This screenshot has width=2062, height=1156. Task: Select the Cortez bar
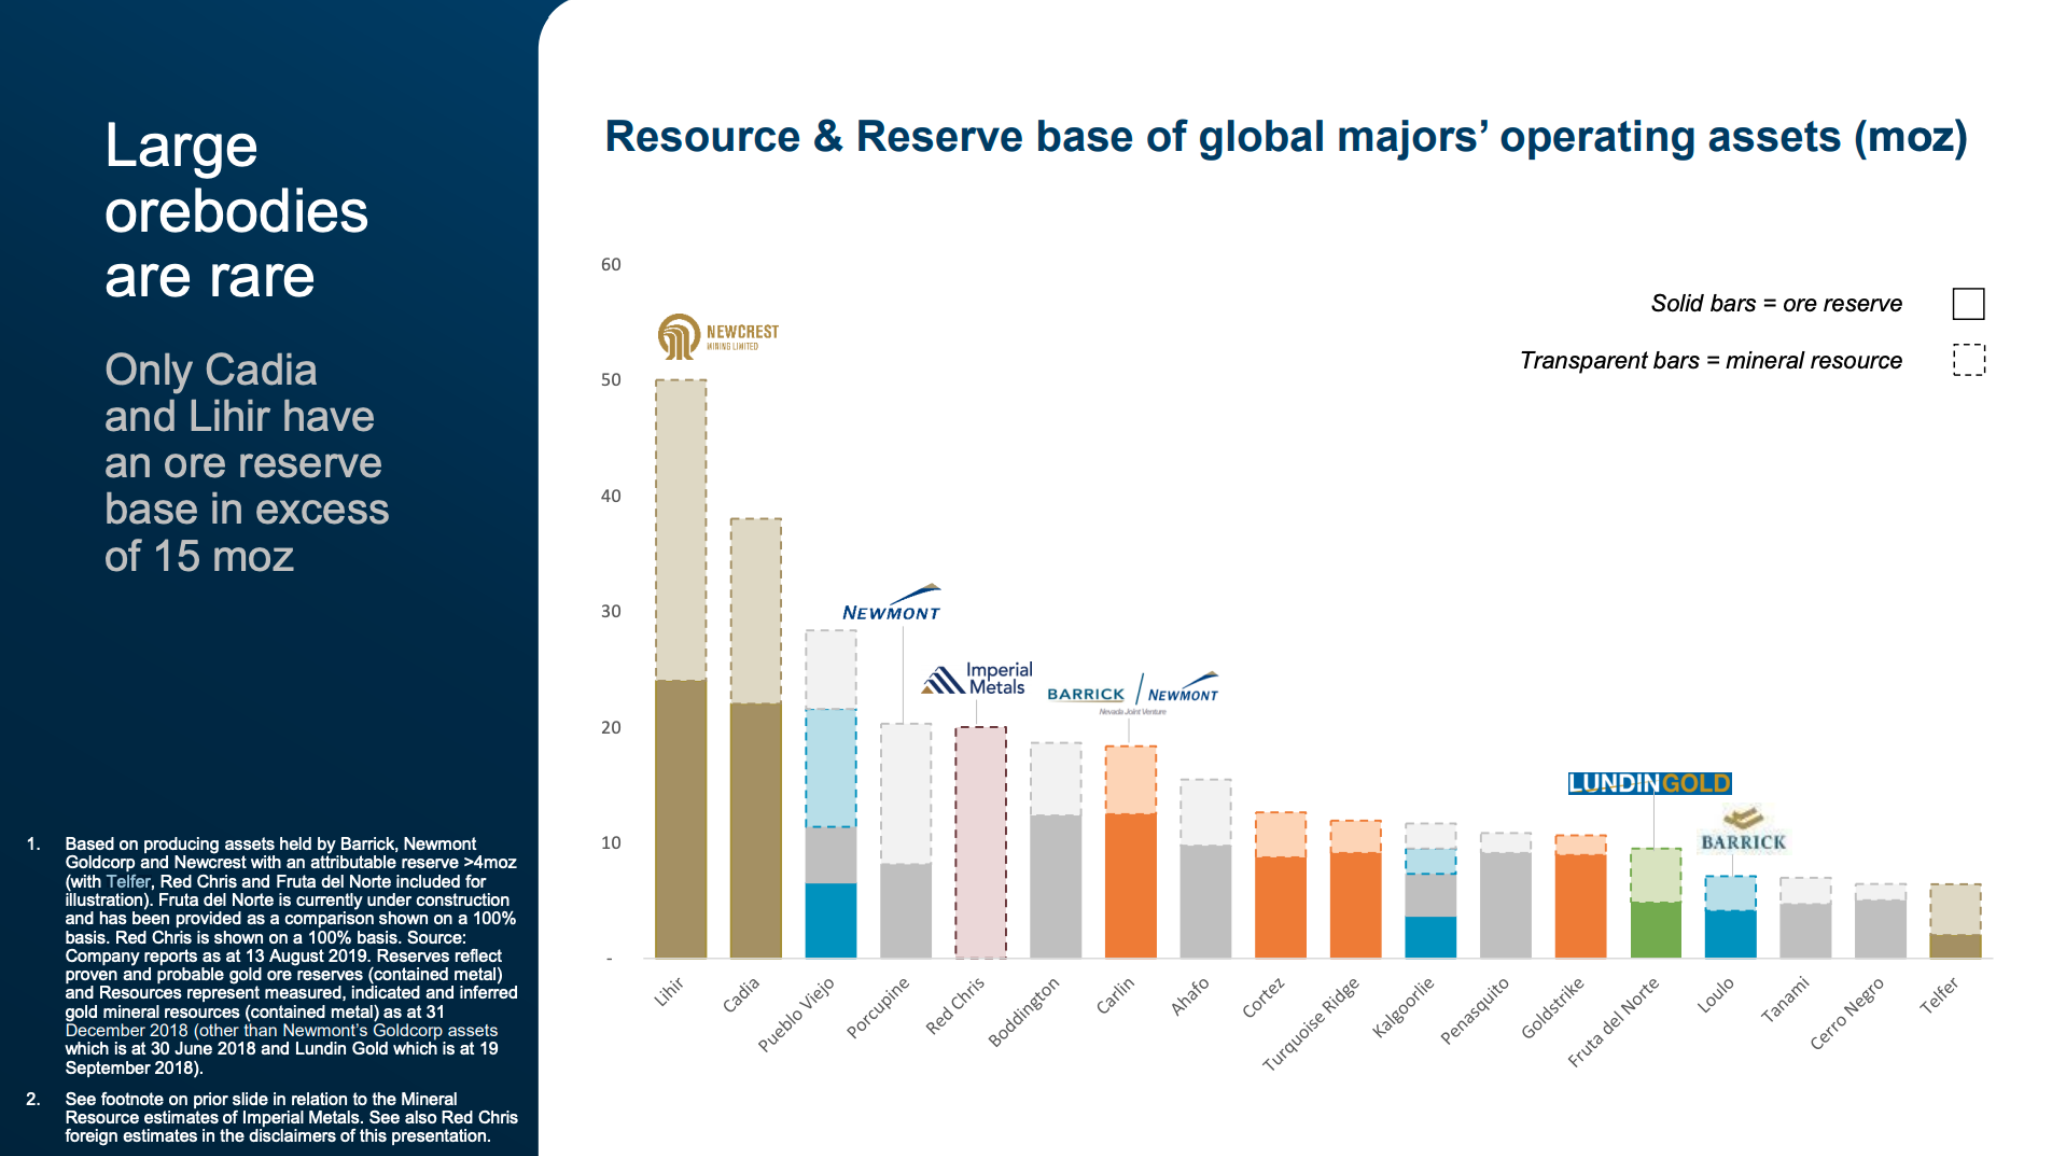1281,885
